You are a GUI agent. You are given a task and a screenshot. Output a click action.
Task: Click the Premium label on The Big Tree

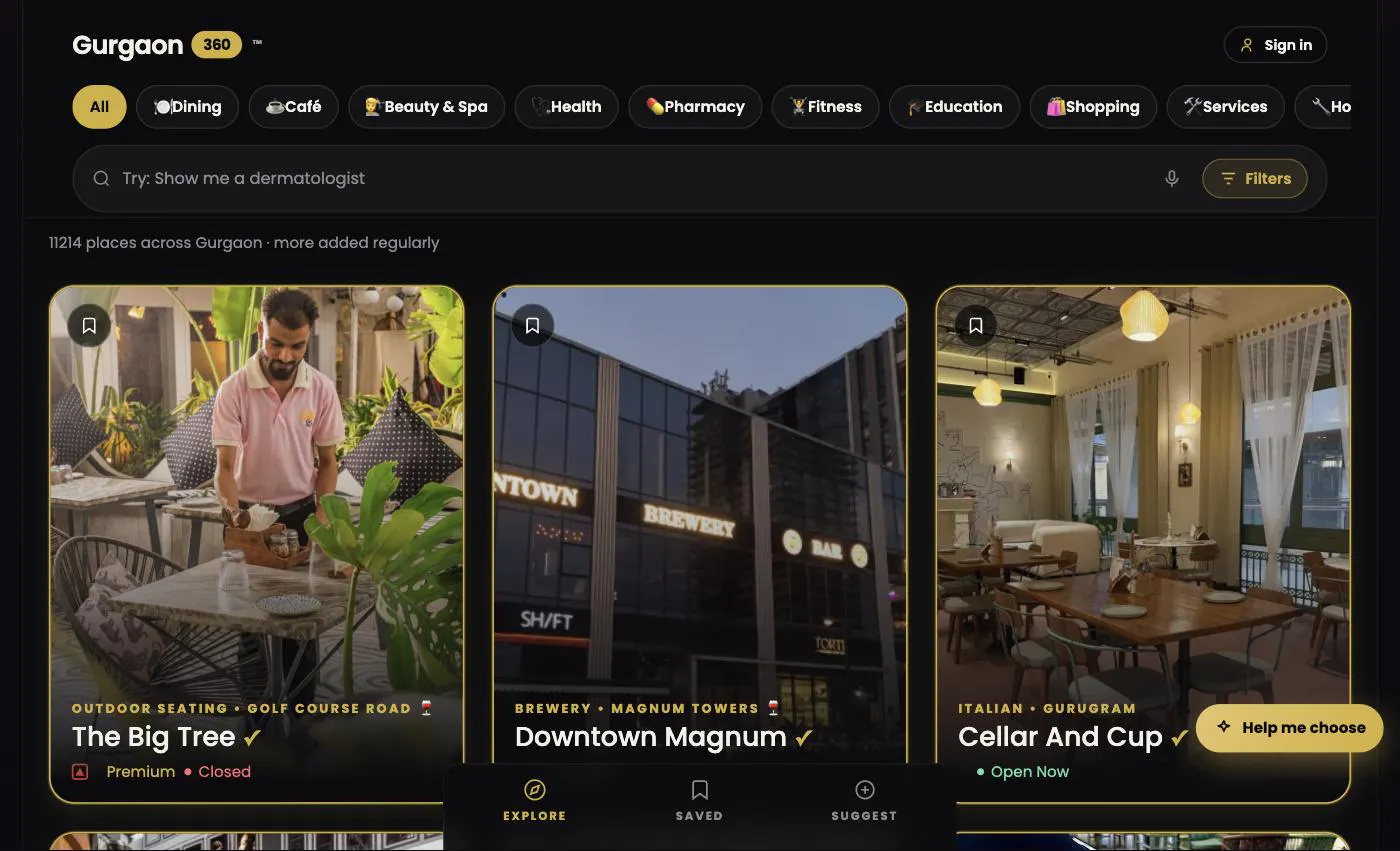point(141,771)
